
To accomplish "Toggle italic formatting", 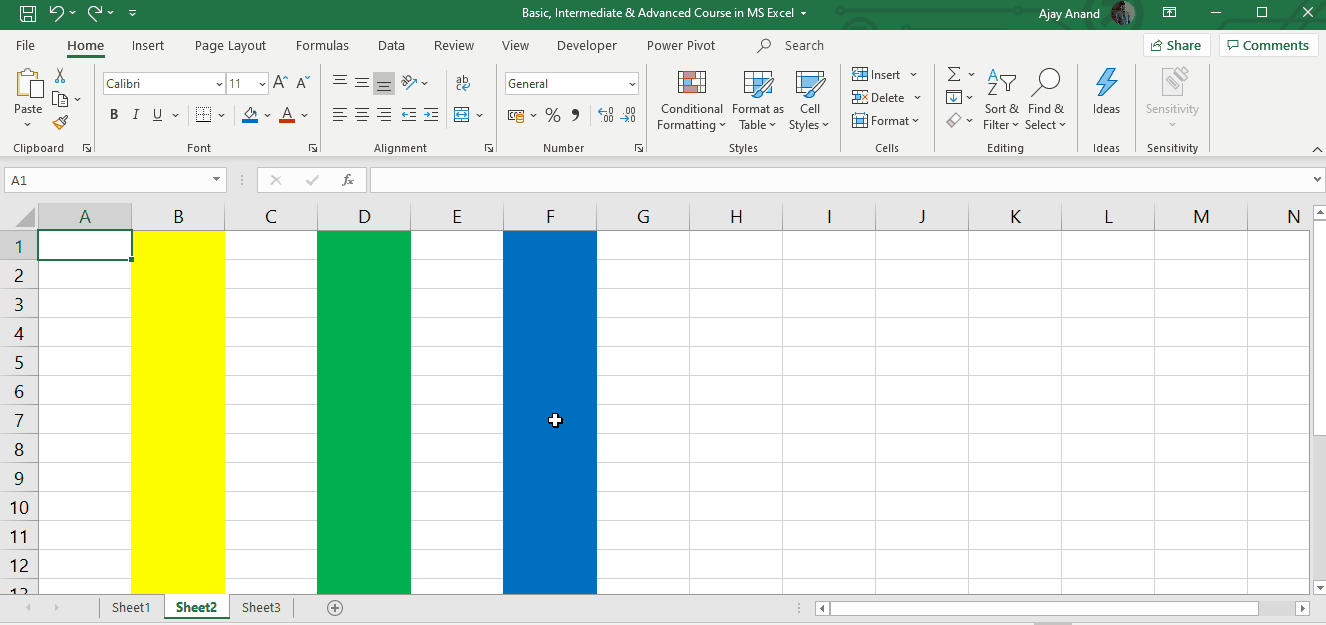I will tap(135, 114).
